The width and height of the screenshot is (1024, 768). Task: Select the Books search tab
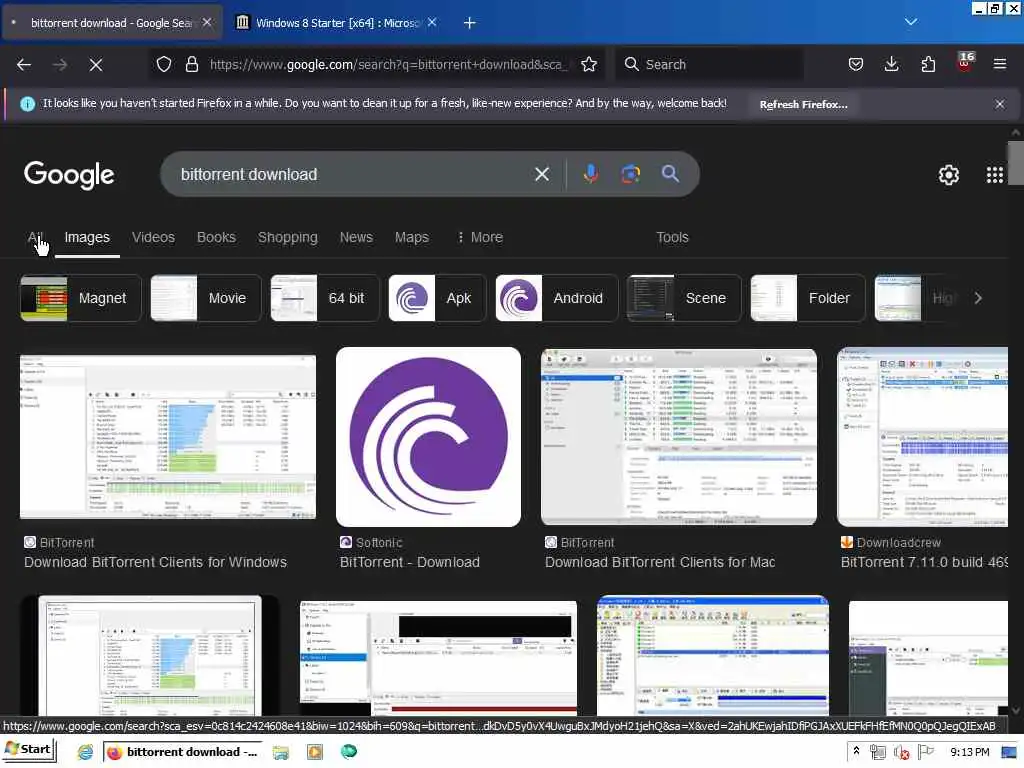coord(216,237)
